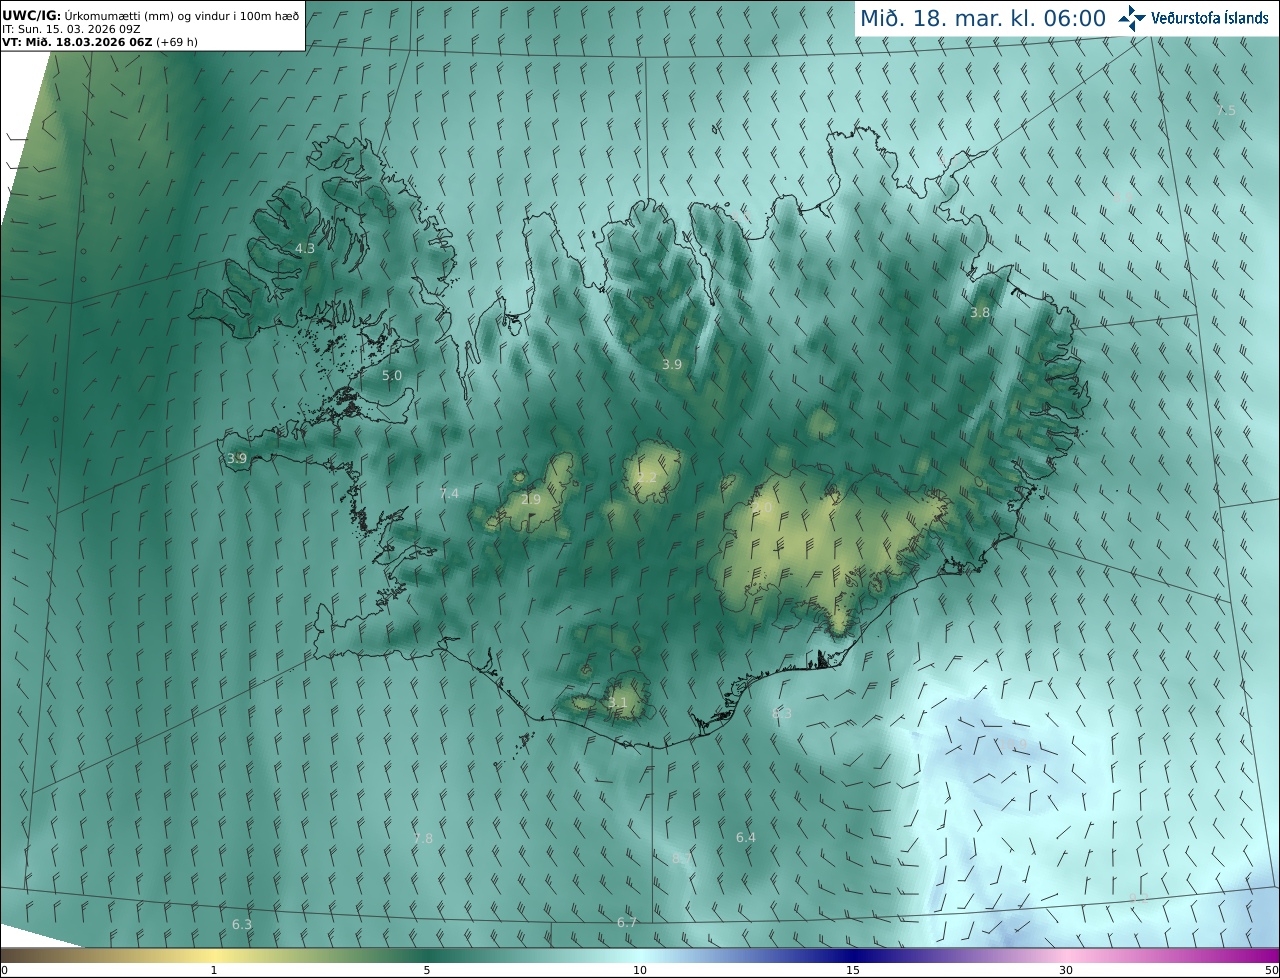Viewport: 1280px width, 978px height.
Task: Click the dark navy section of the color scale
Action: tap(853, 955)
